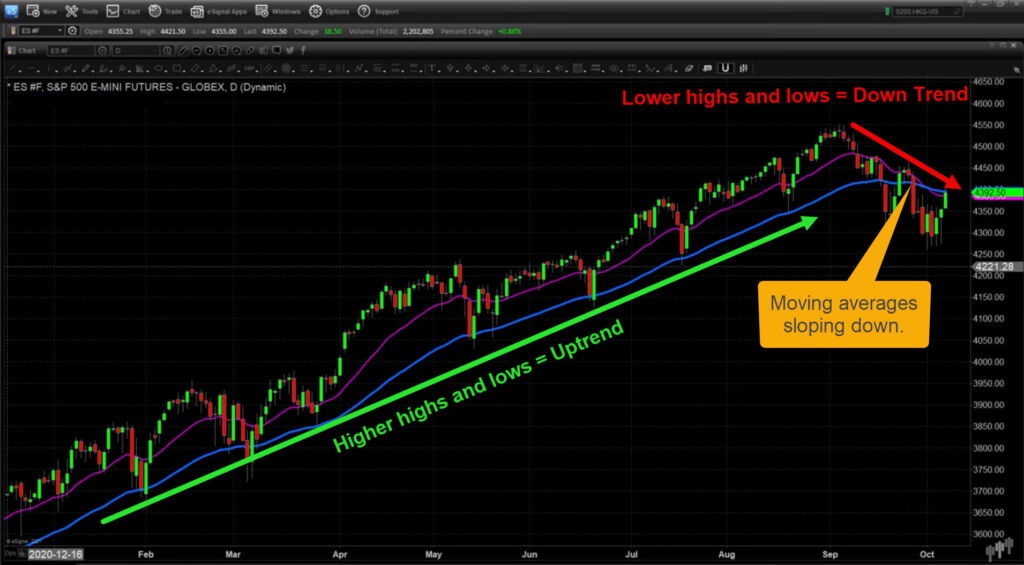Click symbol lookup icon in chart window
Screen dimensions: 1024x565
103,50
